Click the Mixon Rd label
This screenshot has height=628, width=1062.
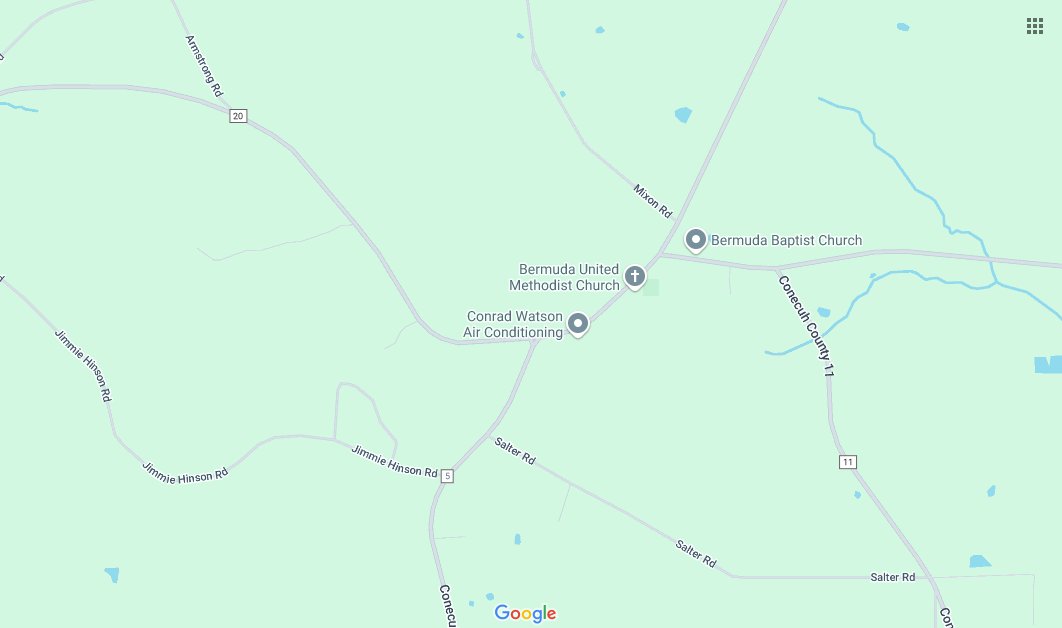[653, 201]
